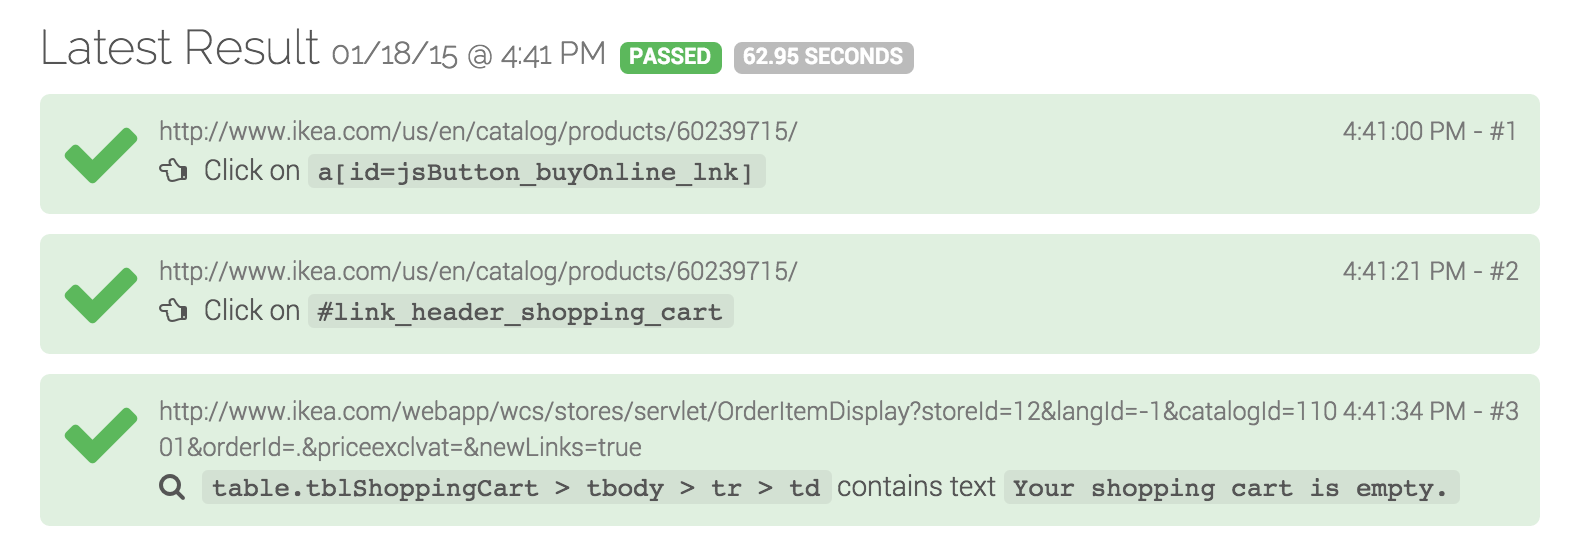Image resolution: width=1576 pixels, height=544 pixels.
Task: Click the green checkmark of step #2
Action: 101,295
